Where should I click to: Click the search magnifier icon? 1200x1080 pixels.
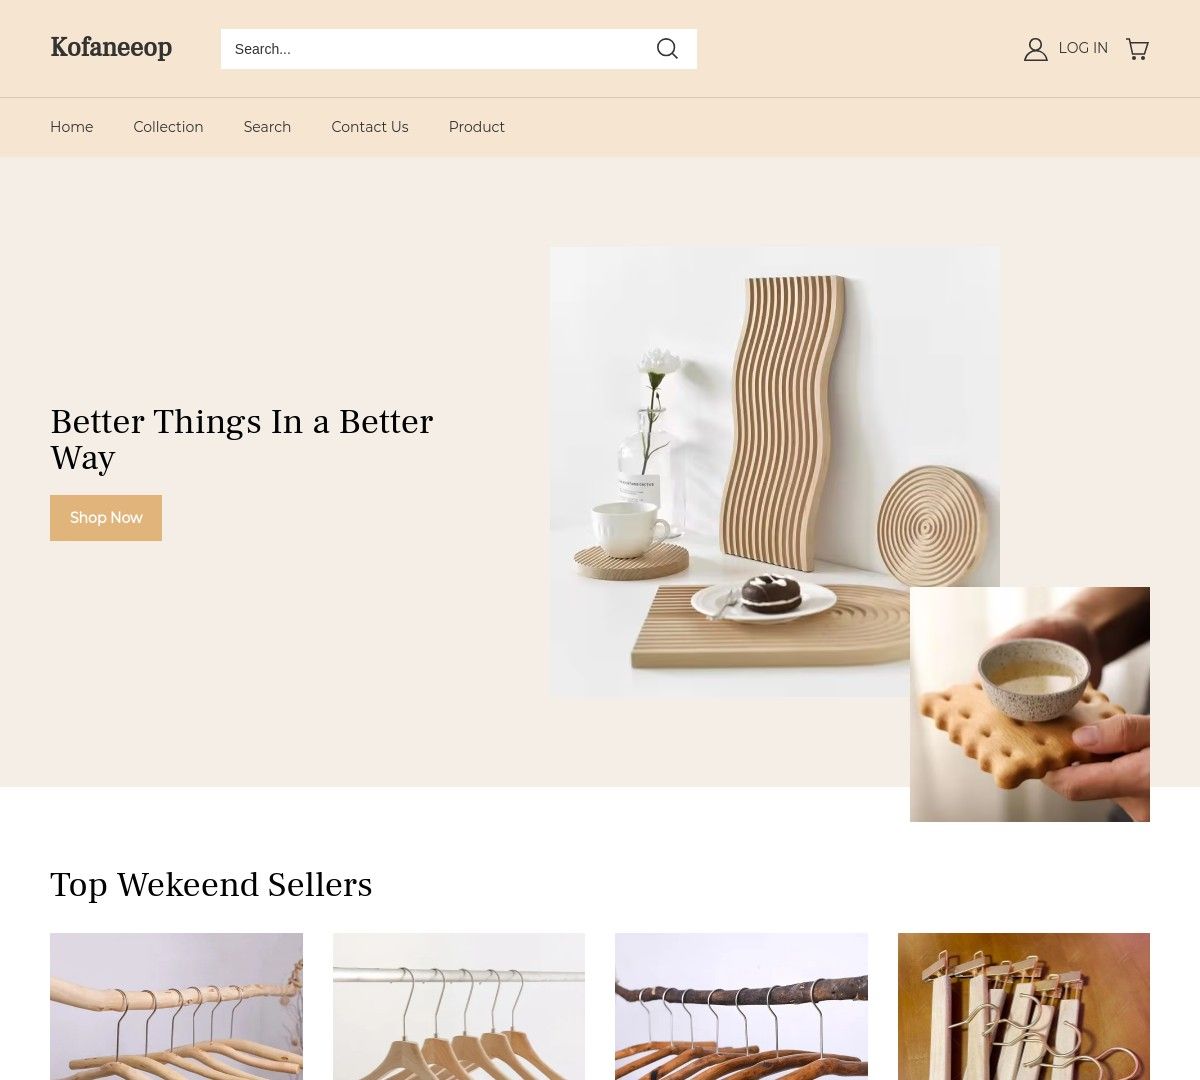point(667,49)
